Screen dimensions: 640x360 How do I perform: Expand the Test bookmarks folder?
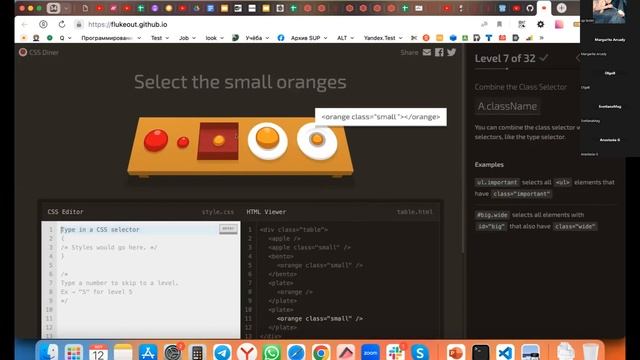[x=160, y=38]
